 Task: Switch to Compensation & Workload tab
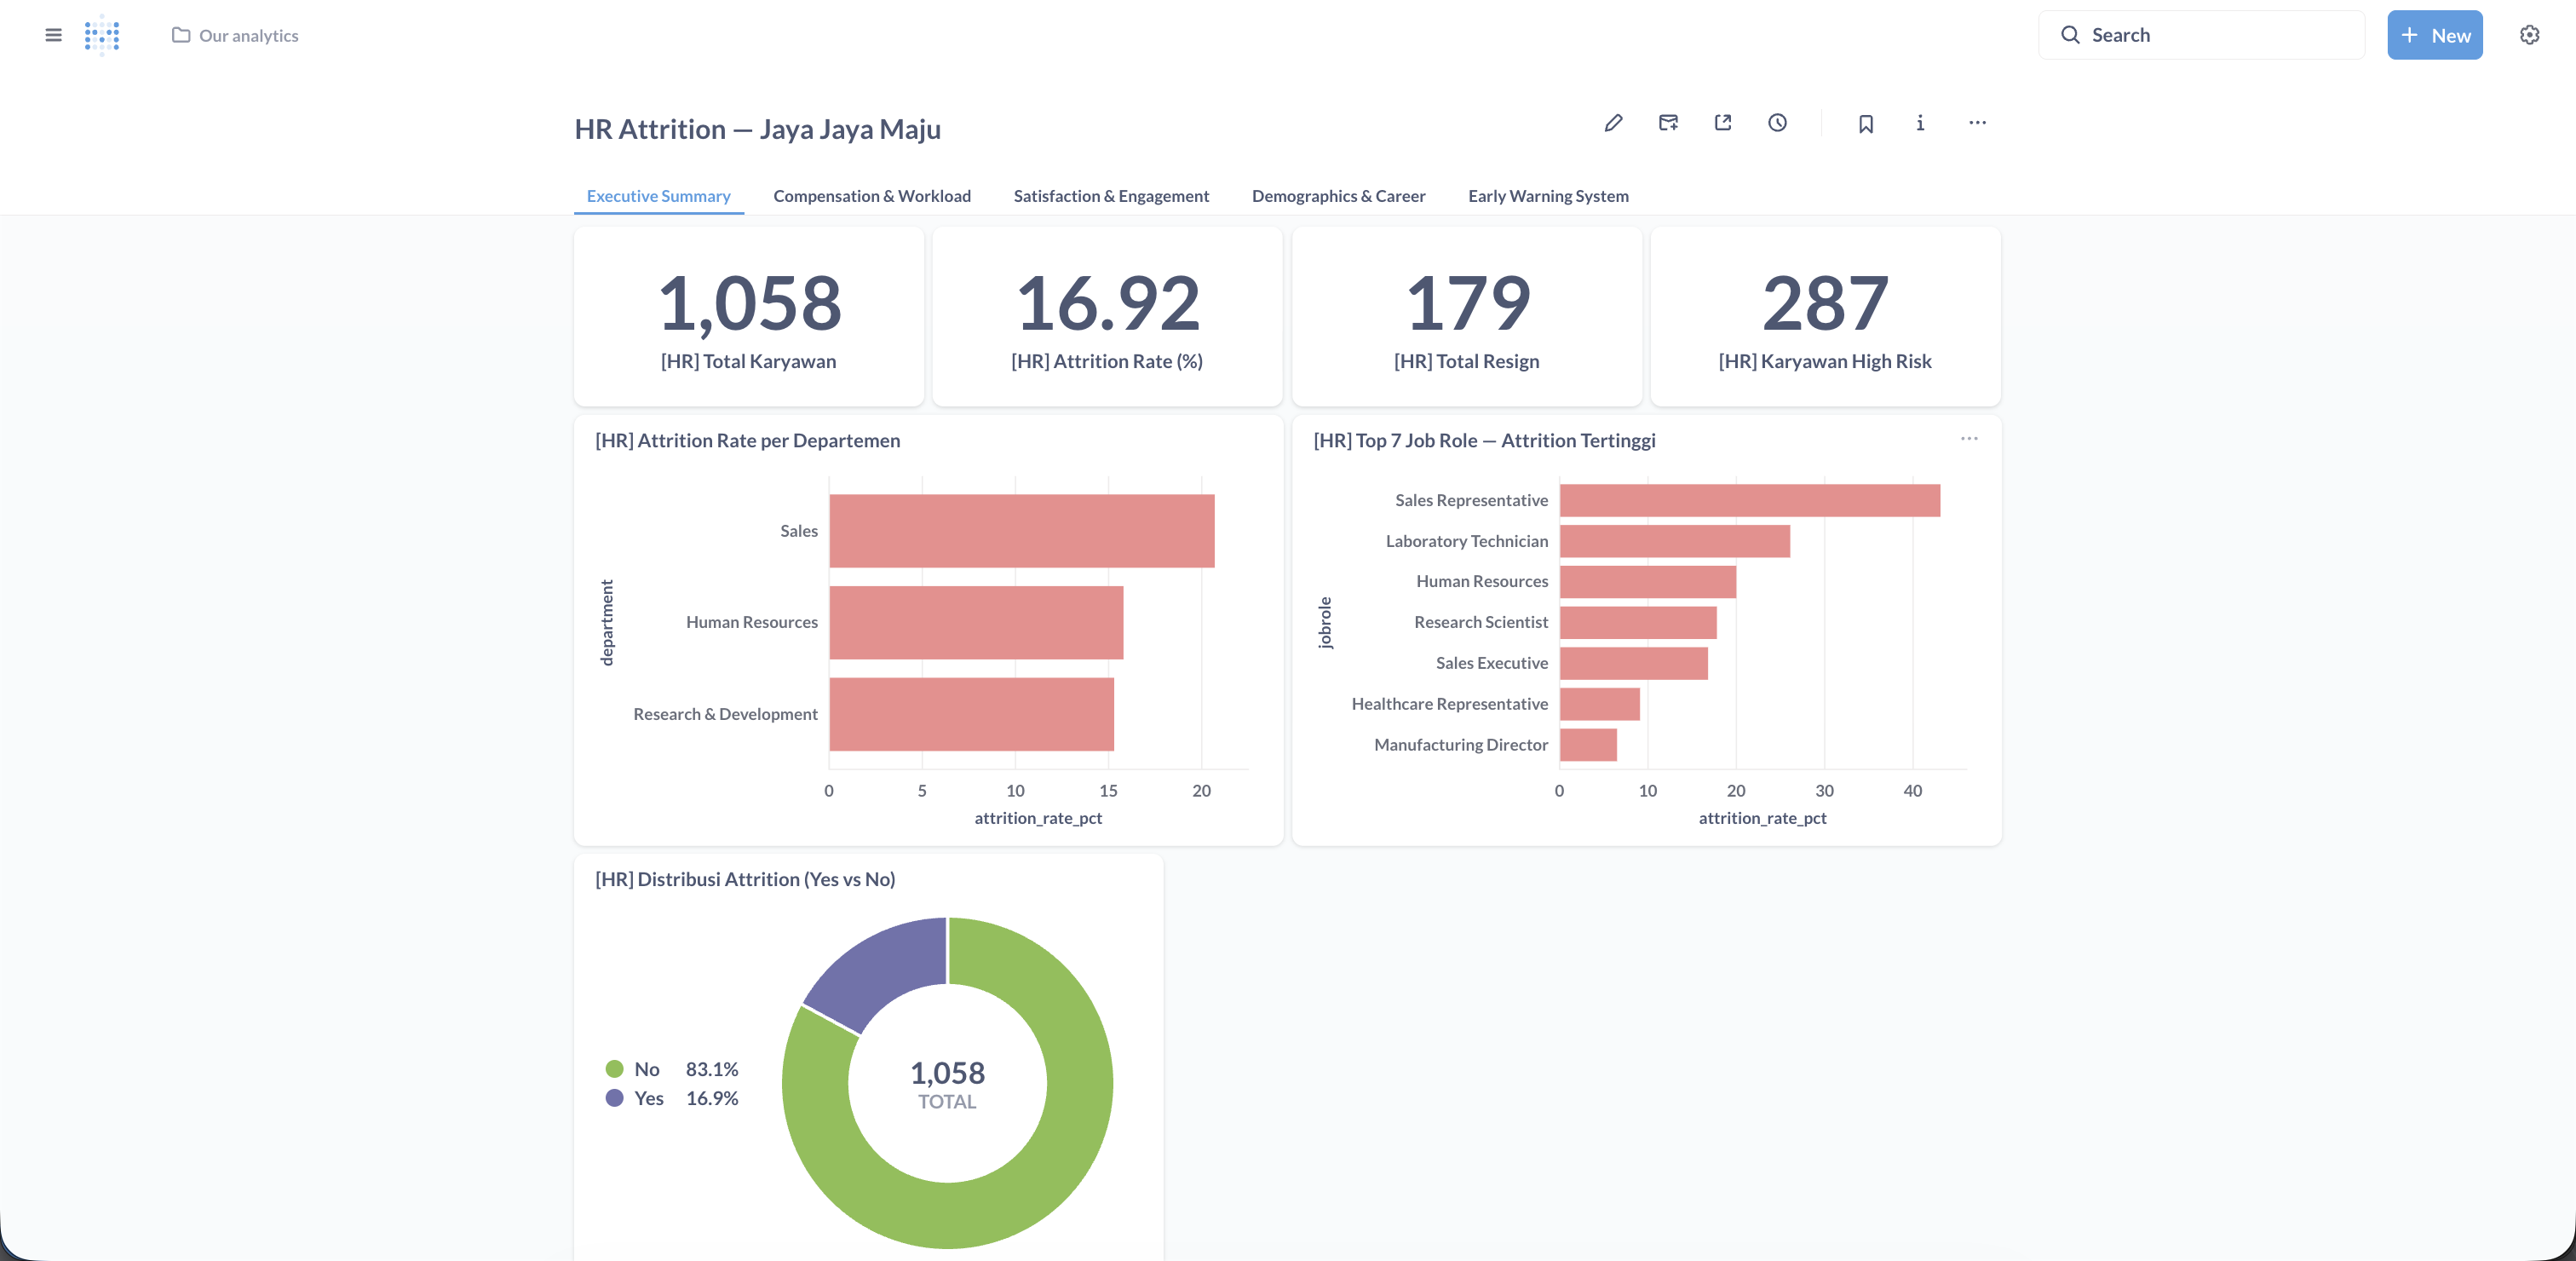tap(872, 196)
